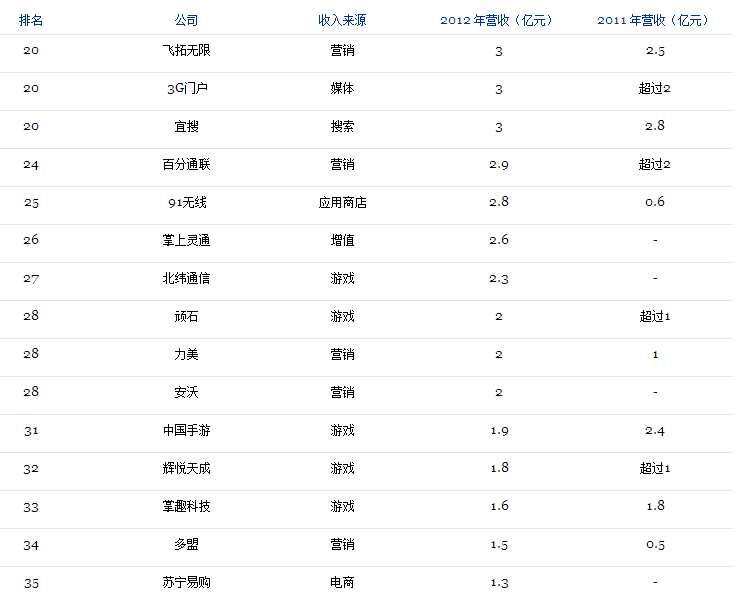Click 2012 revenue 2.9 for 百分通联
Viewport: 746px width, 604px height.
[499, 165]
